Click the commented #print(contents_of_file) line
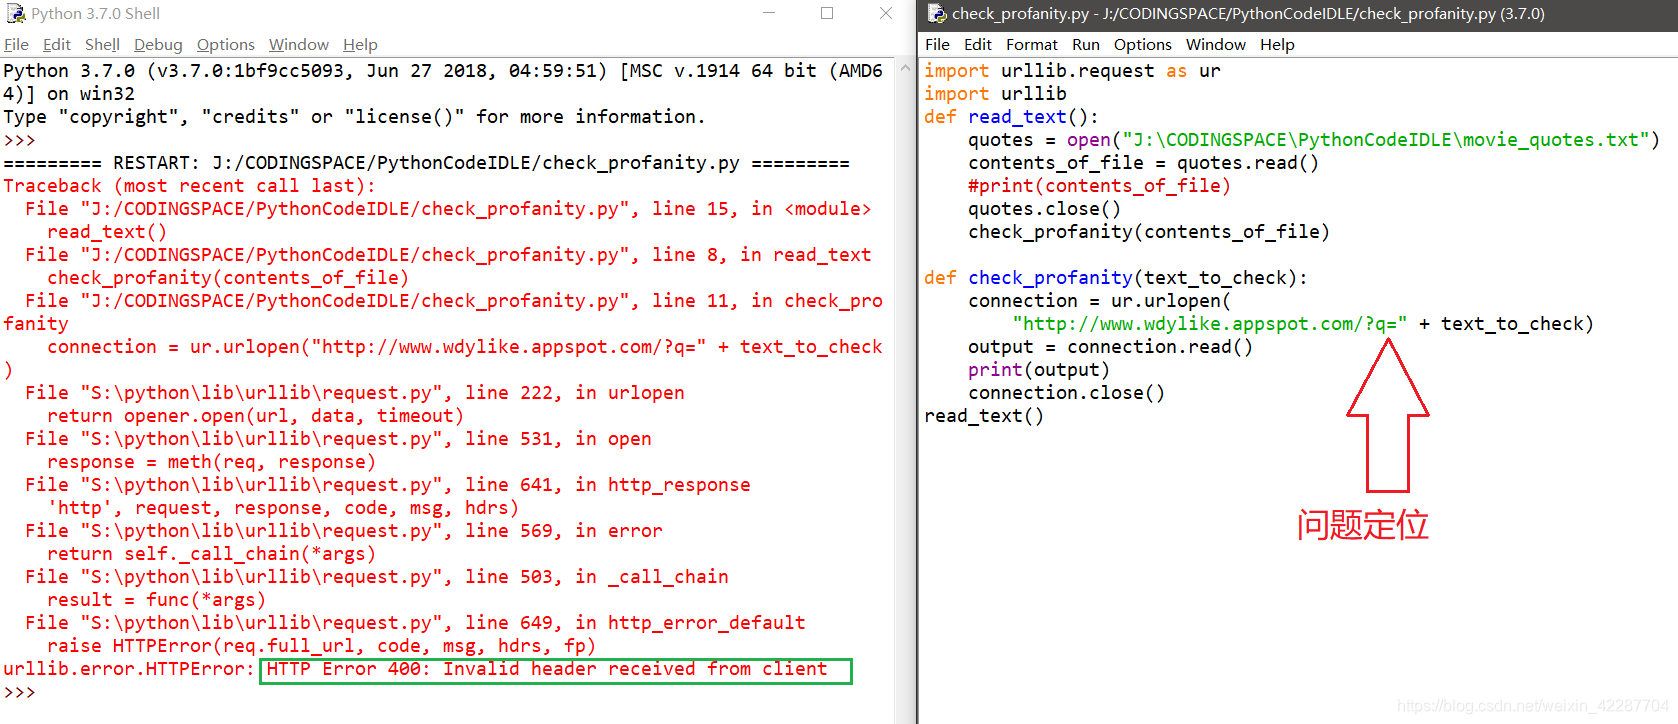The width and height of the screenshot is (1678, 724). tap(1099, 186)
